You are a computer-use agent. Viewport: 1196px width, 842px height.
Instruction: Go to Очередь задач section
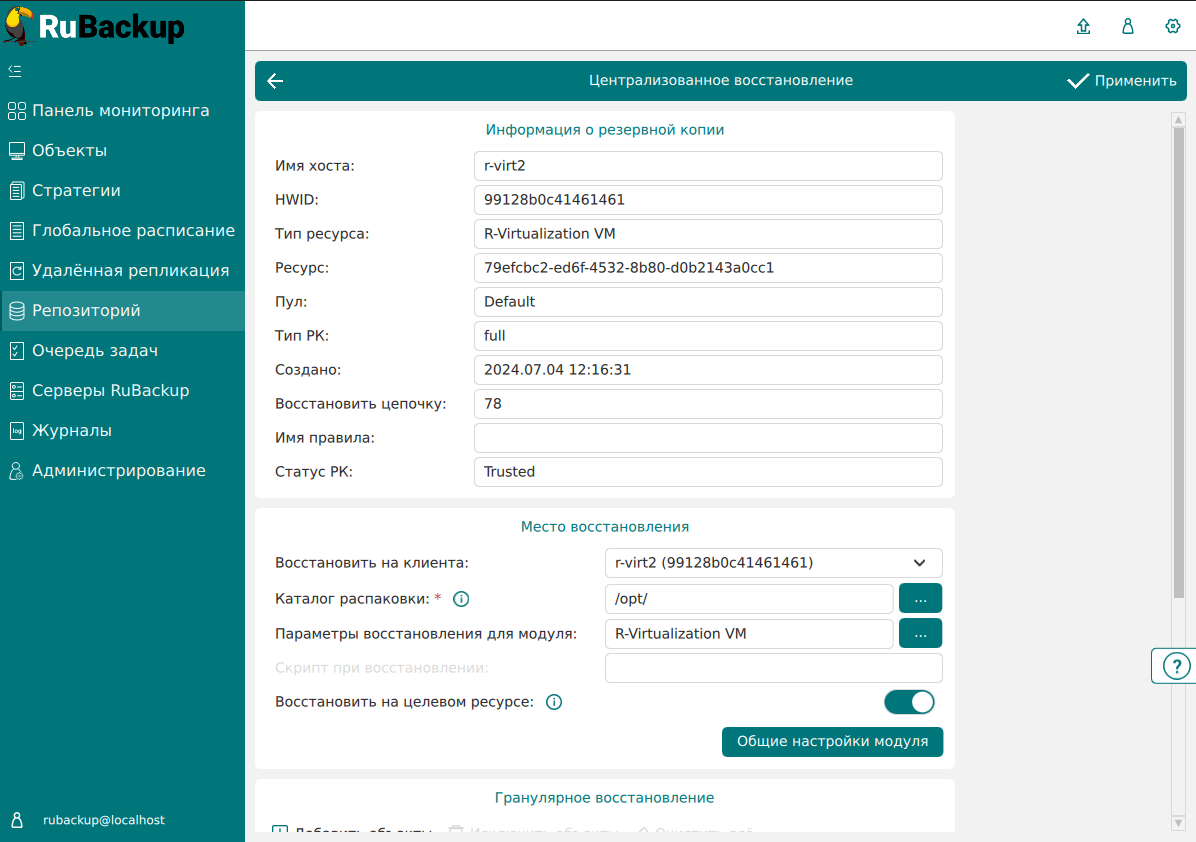(95, 351)
